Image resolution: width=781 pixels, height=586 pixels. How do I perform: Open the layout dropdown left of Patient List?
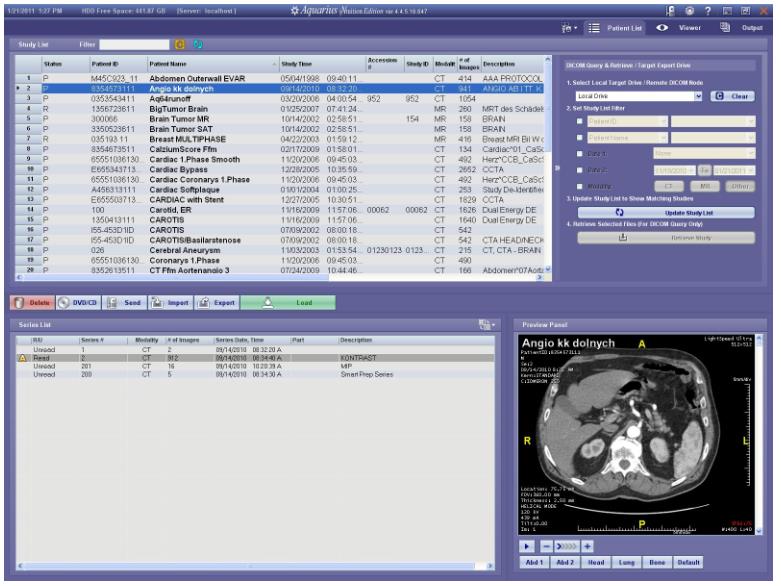coord(569,28)
